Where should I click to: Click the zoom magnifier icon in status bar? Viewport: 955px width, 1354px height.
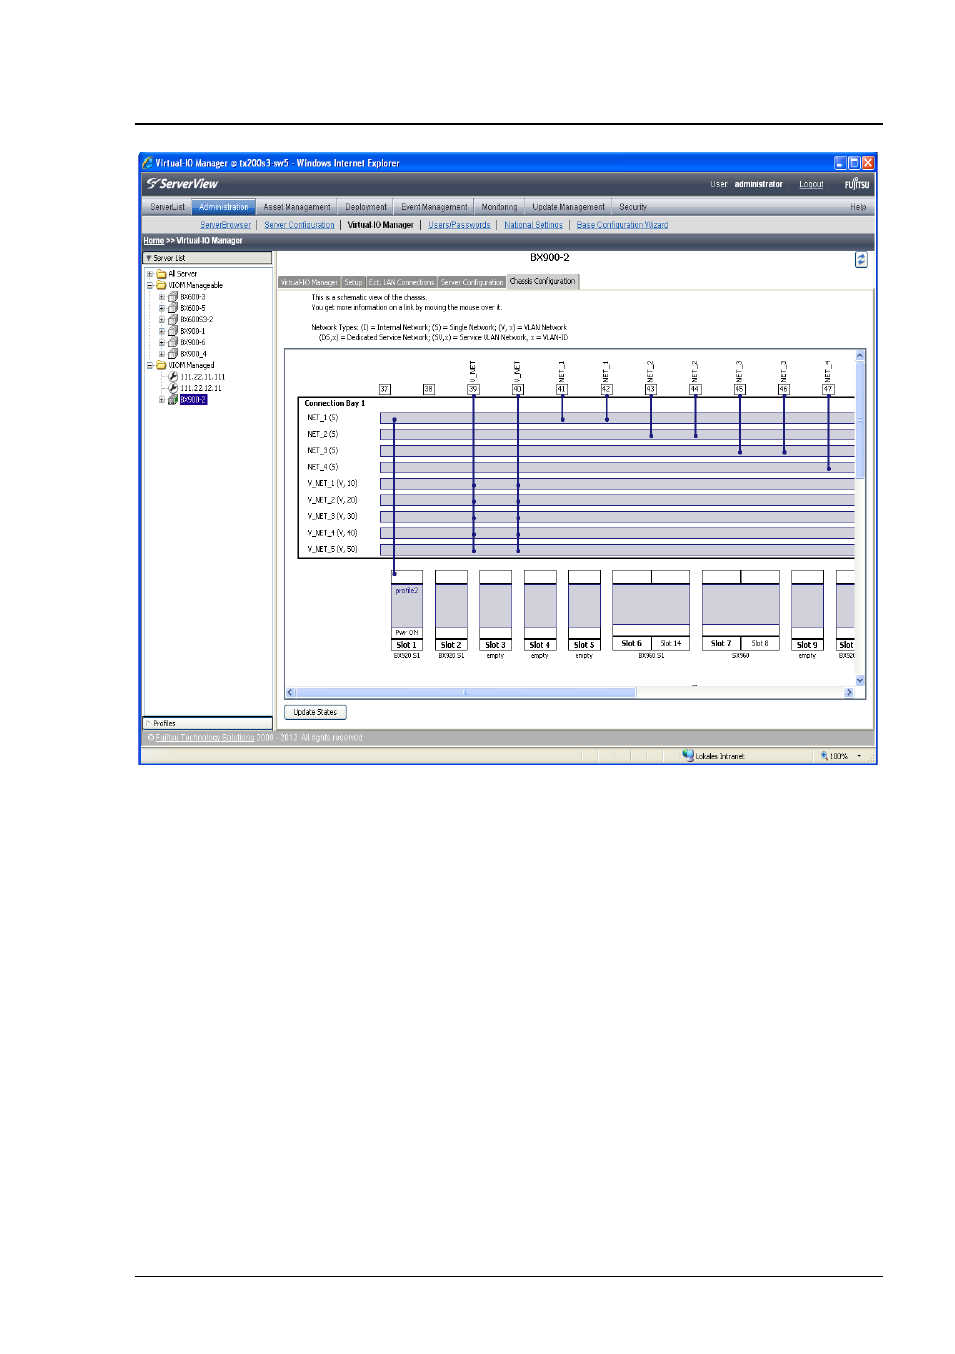point(824,756)
